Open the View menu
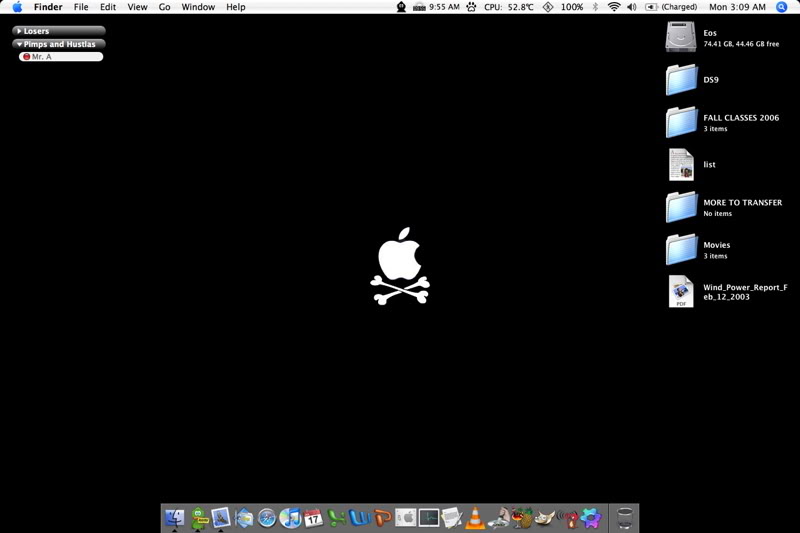800x533 pixels. point(137,7)
